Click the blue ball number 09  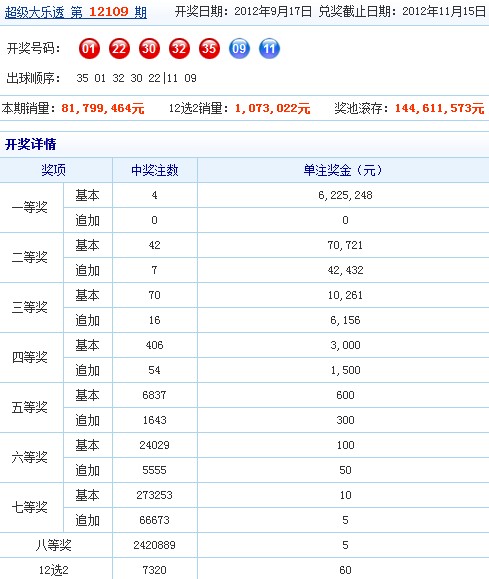tap(239, 48)
